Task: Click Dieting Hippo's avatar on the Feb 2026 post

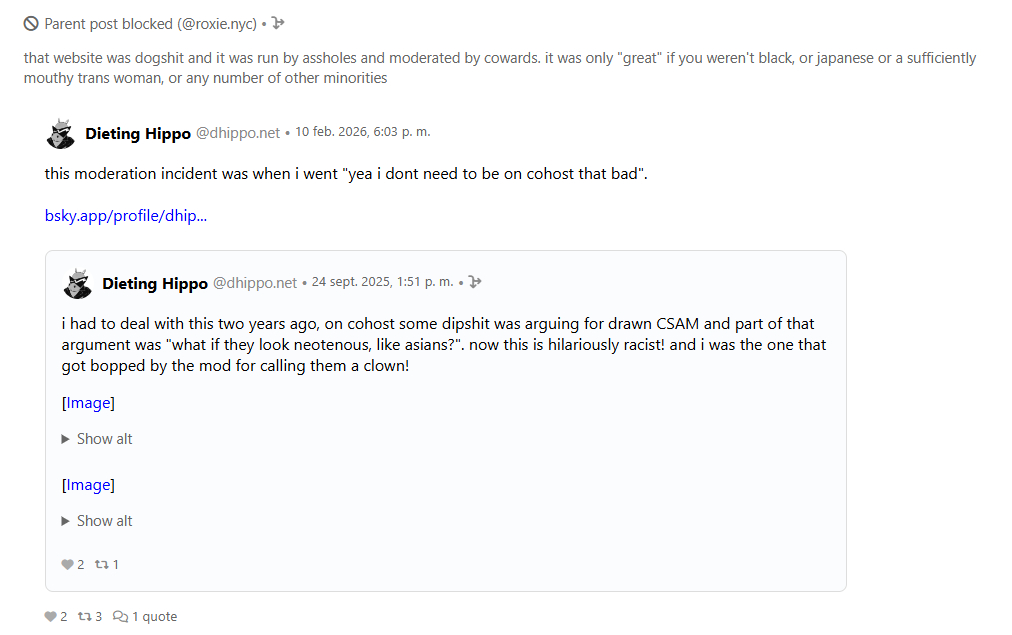Action: [61, 134]
